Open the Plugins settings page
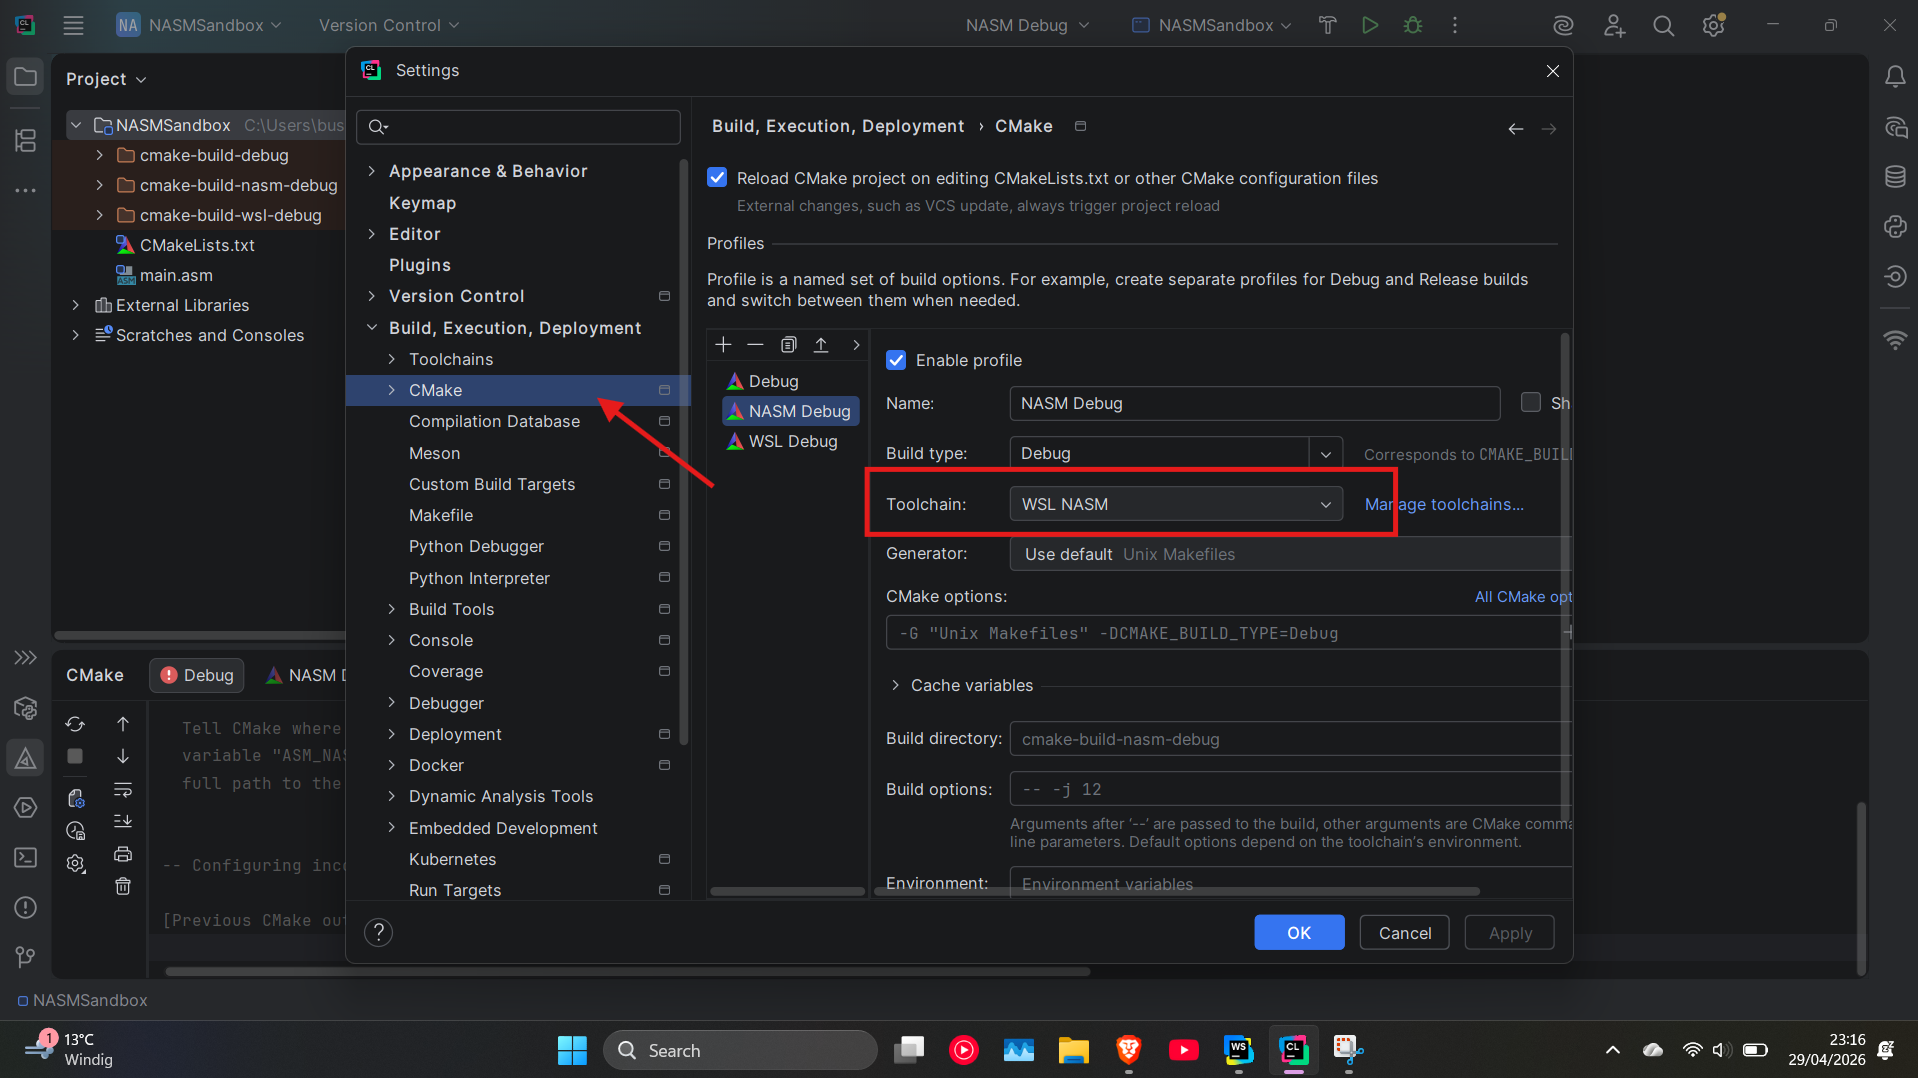The width and height of the screenshot is (1918, 1078). [x=419, y=265]
